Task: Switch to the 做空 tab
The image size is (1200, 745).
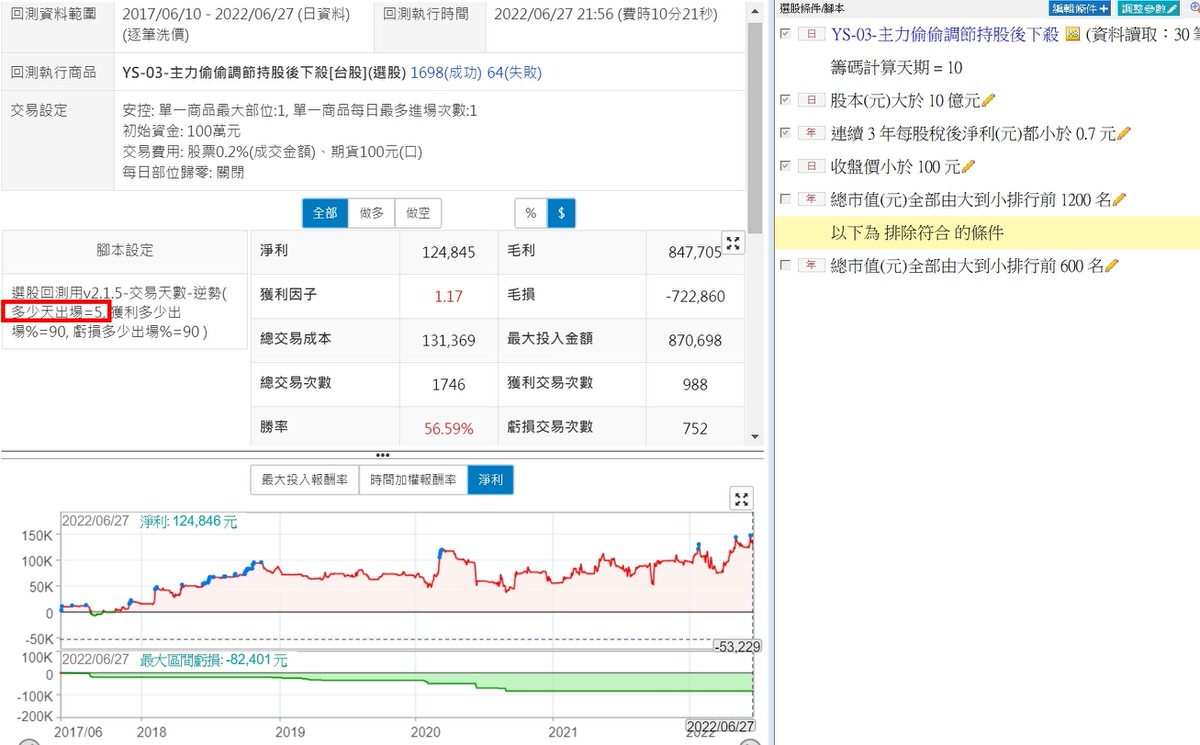Action: coord(418,213)
